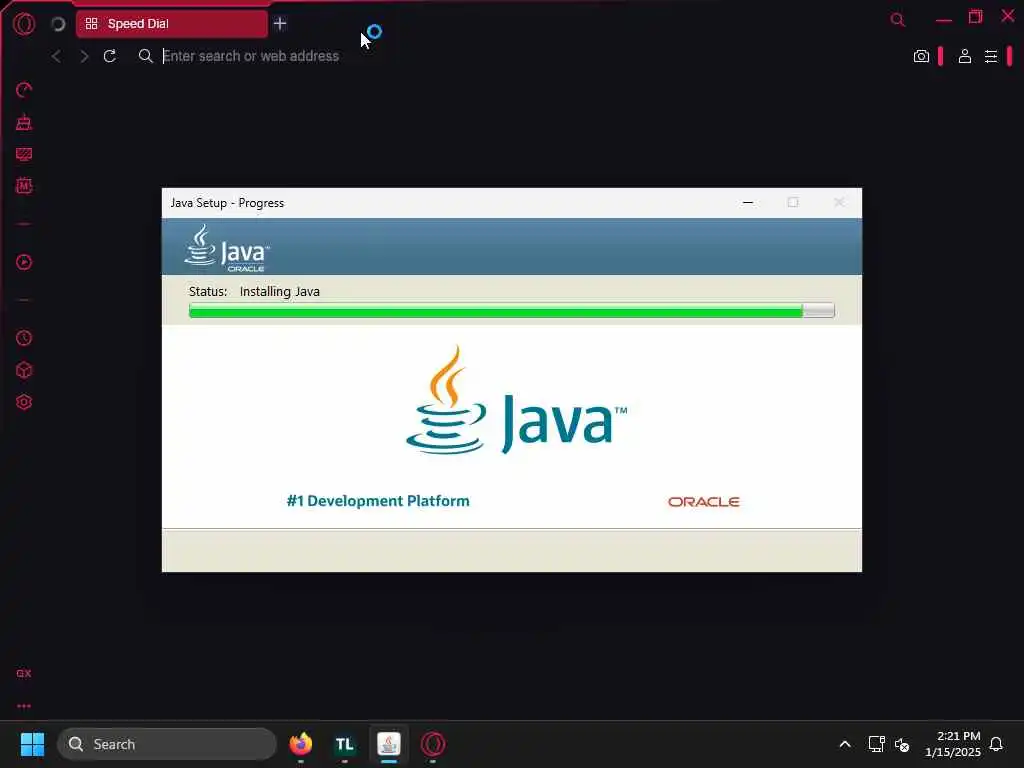
Task: Click the Java installation progress bar
Action: 511,310
